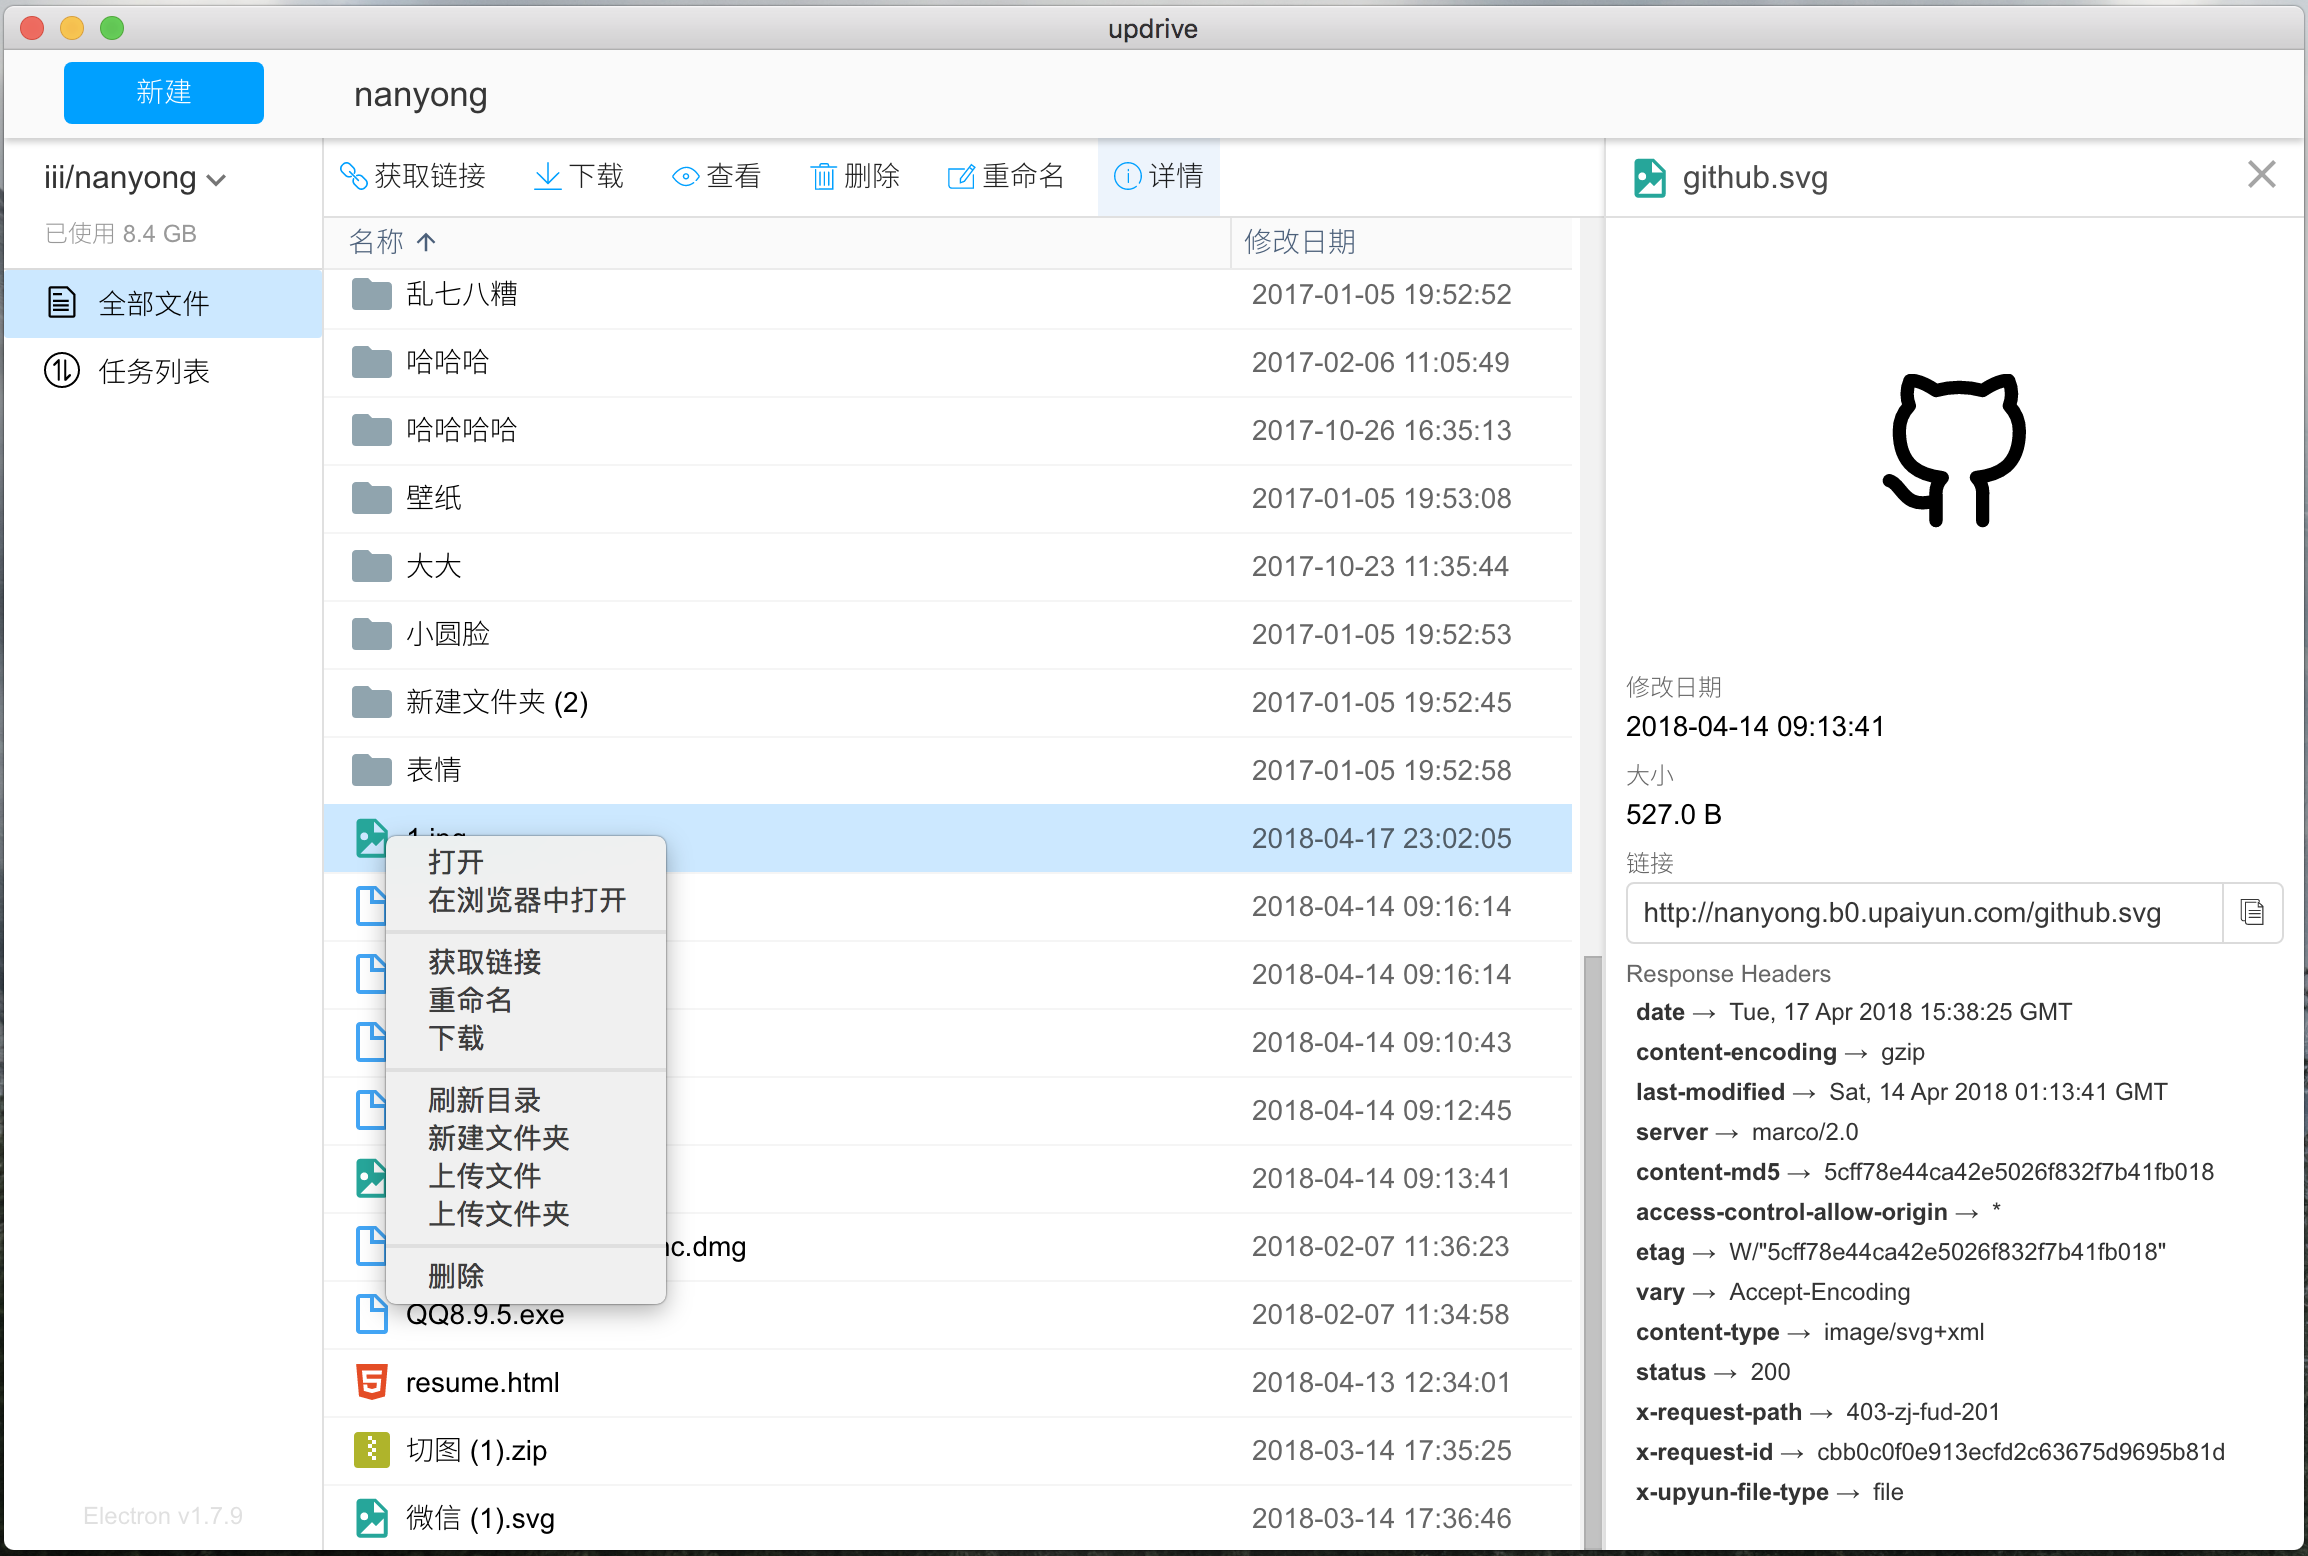Choose 上传文件夹 from context menu
Image resolution: width=2308 pixels, height=1556 pixels.
pos(498,1214)
